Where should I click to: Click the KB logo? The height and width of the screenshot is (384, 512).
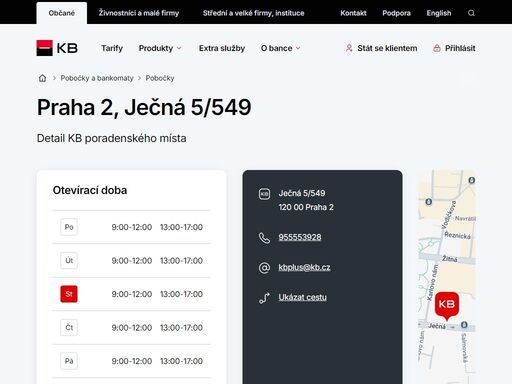coord(57,48)
